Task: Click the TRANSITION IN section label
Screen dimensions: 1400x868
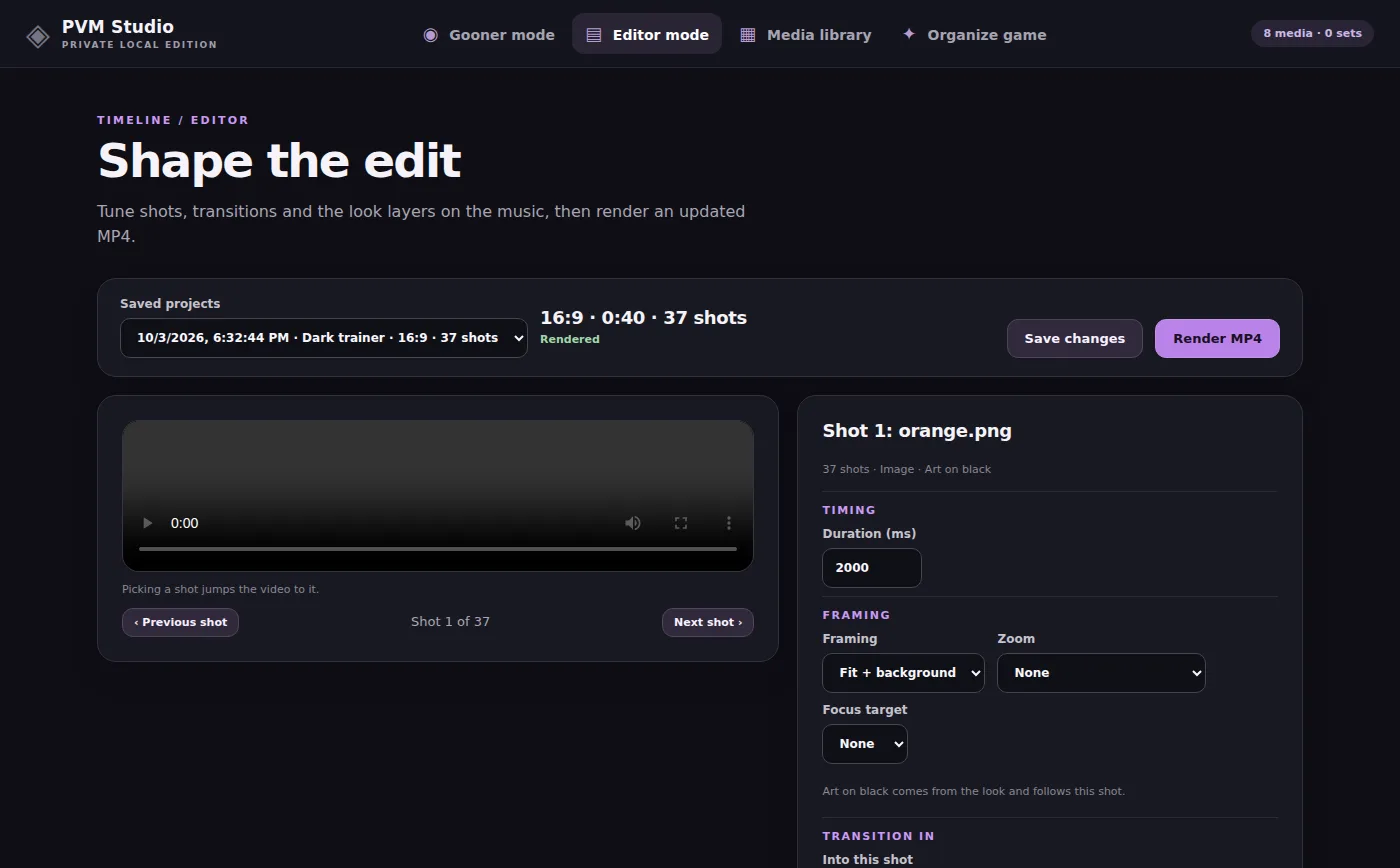Action: (878, 836)
